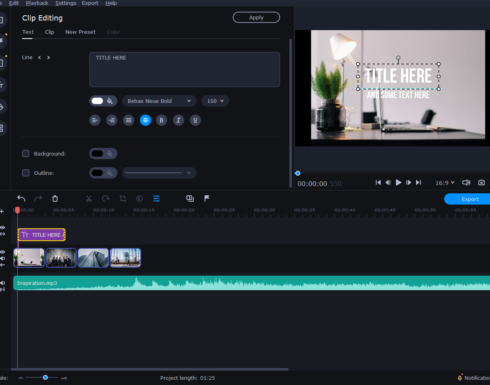The height and width of the screenshot is (385, 490).
Task: Click the blue Export button
Action: [x=468, y=199]
